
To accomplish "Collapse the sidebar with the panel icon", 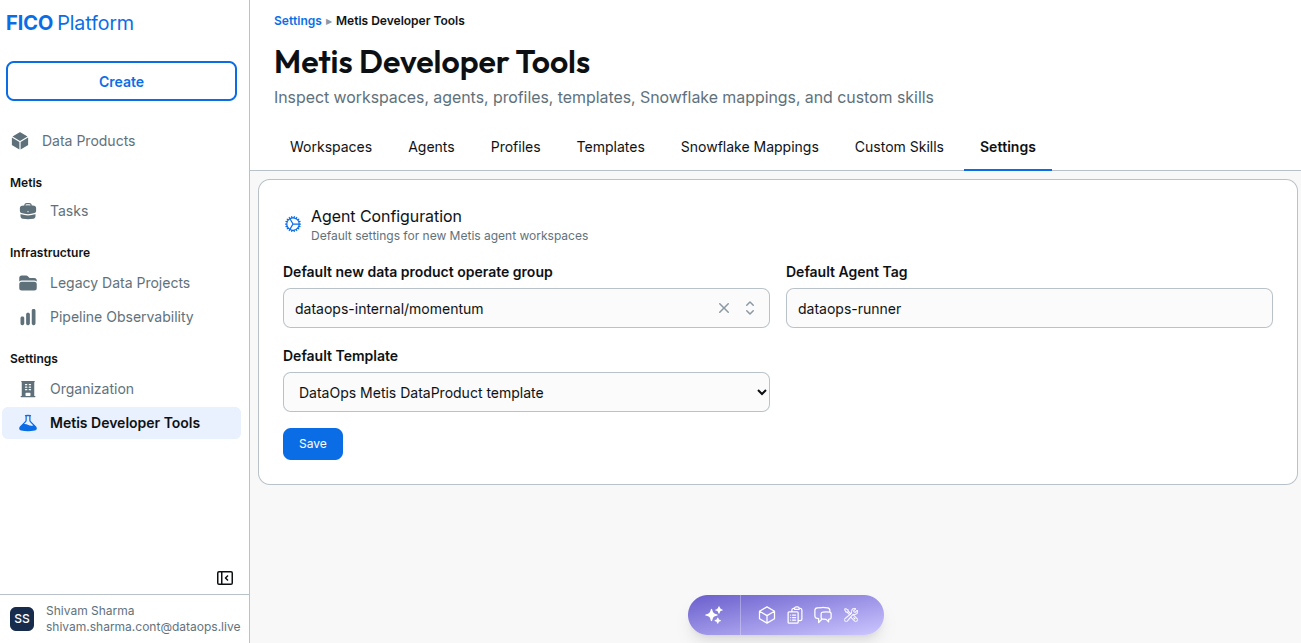I will pos(225,578).
